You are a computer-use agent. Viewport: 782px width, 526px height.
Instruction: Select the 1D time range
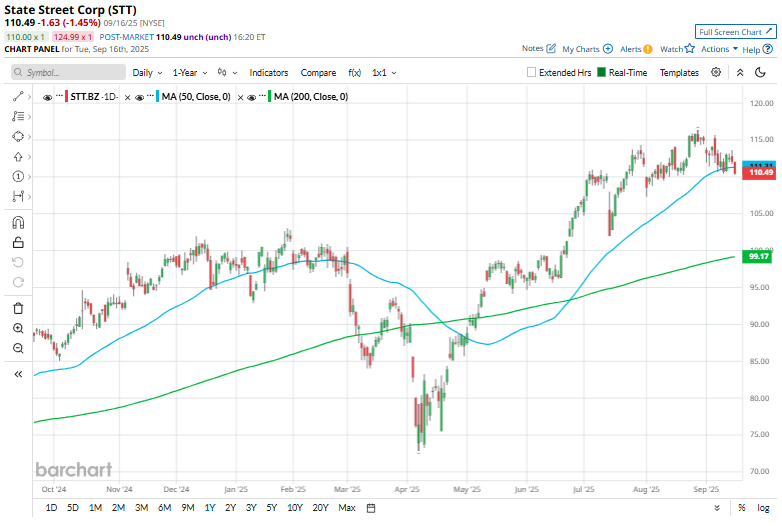[x=51, y=508]
